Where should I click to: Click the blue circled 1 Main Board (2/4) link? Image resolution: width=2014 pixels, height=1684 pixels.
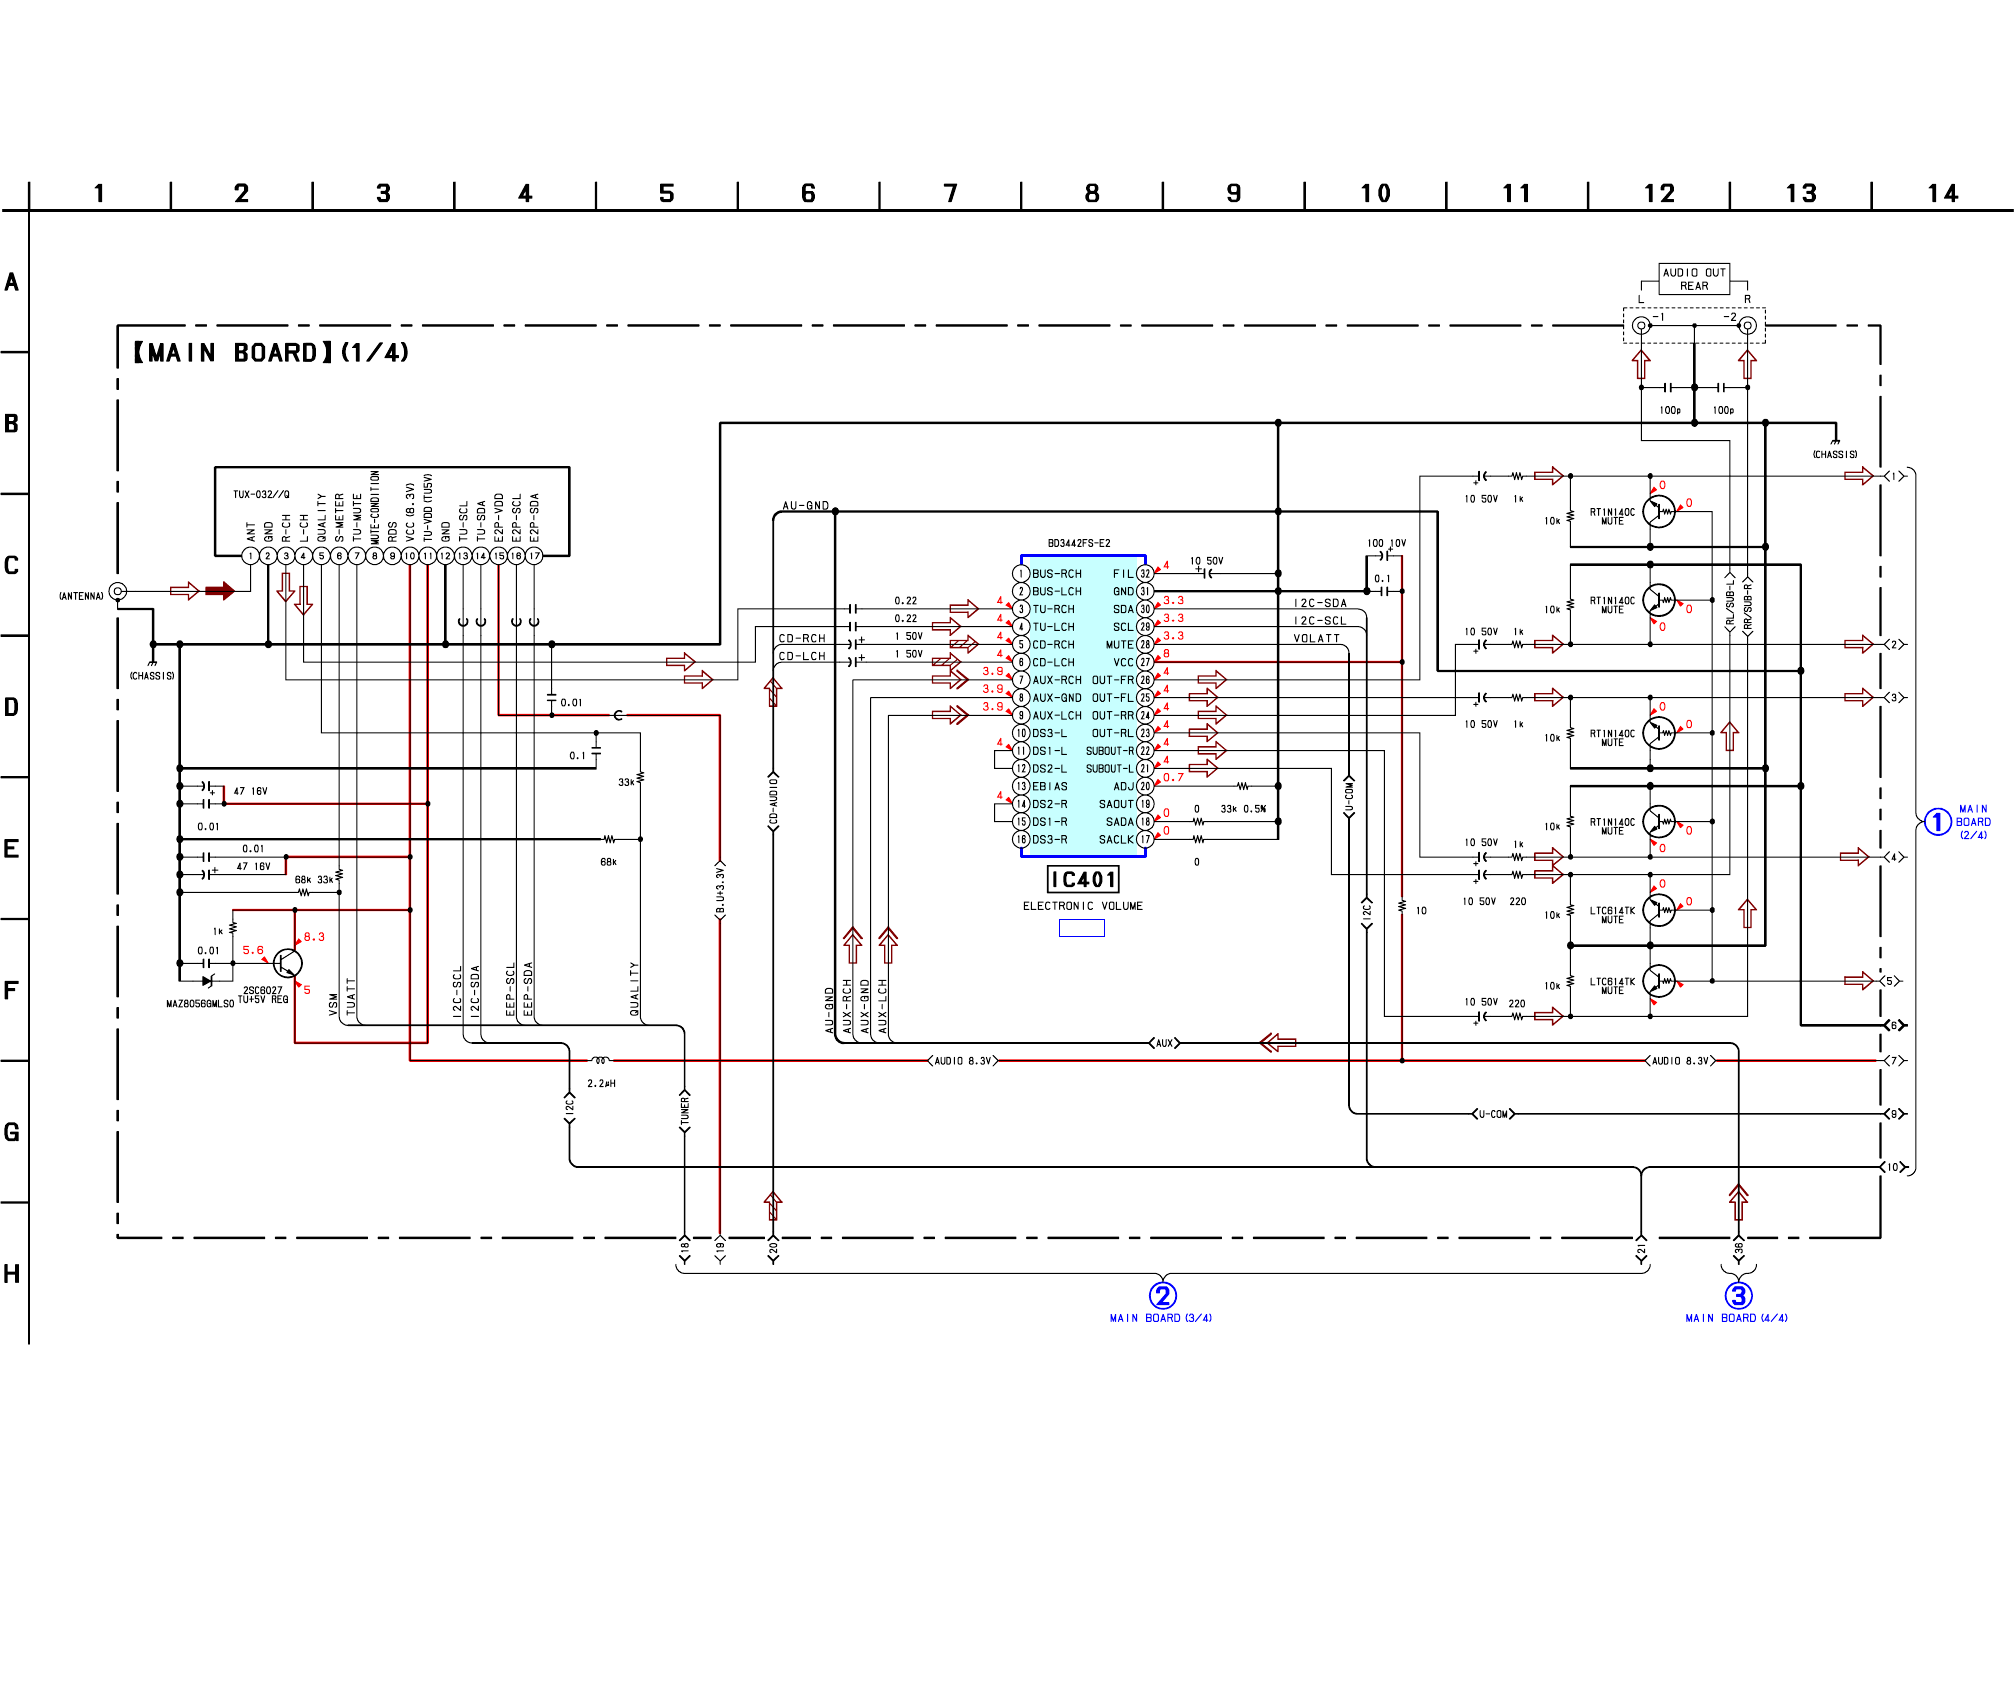1938,822
